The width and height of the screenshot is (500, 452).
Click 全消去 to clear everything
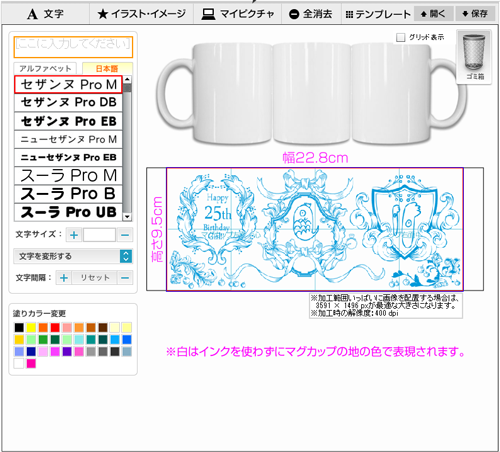pos(311,14)
